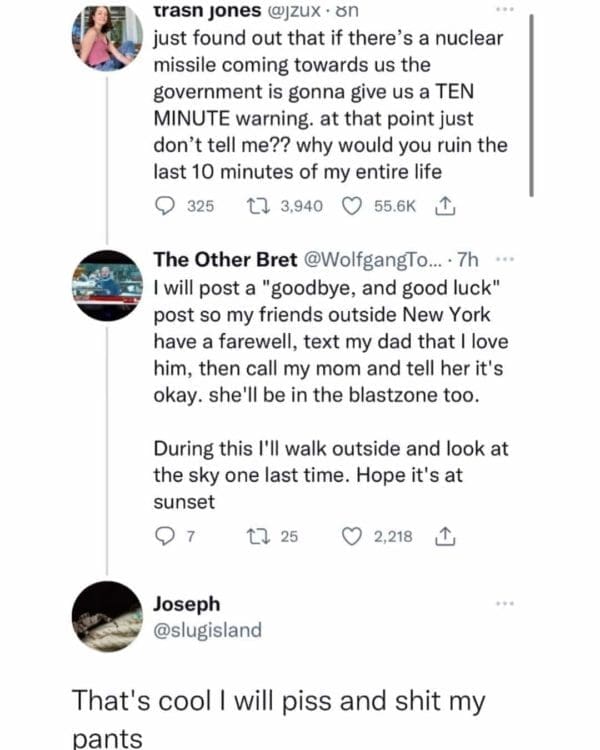Open trash jones' profile picture

(x=107, y=37)
